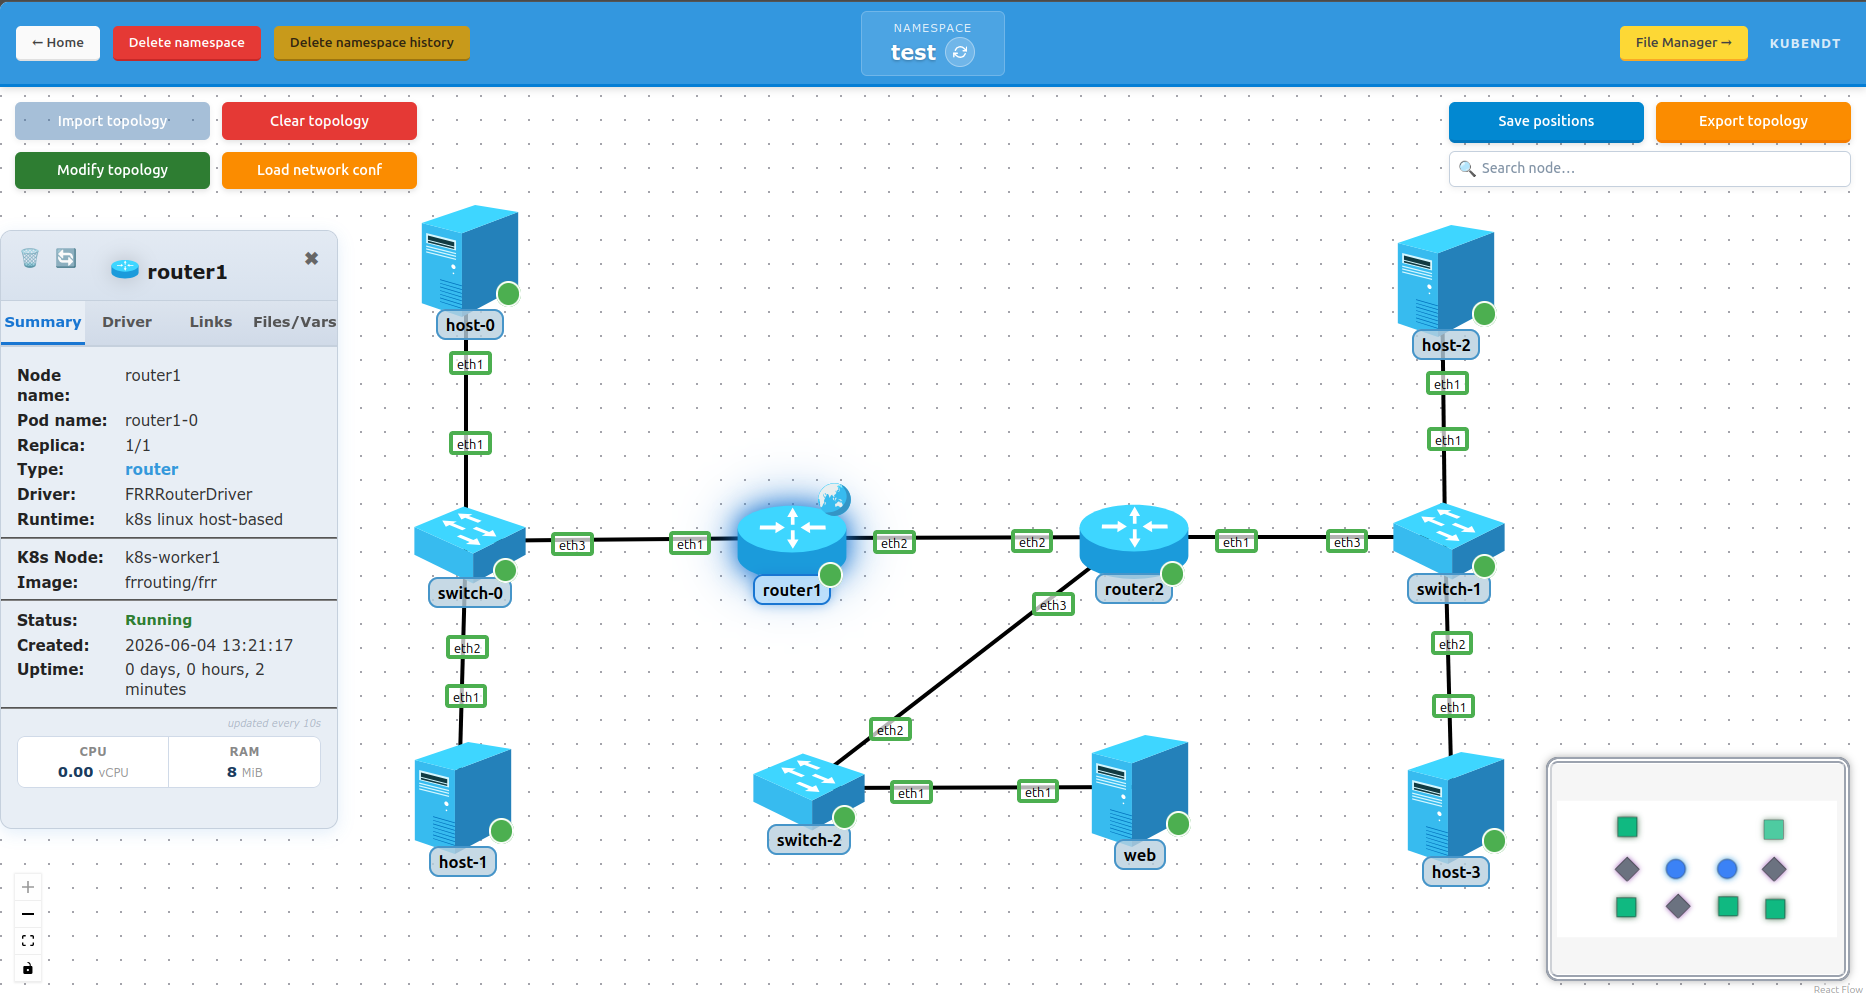The height and width of the screenshot is (997, 1866).
Task: Select the host-1 server node
Action: tap(463, 795)
